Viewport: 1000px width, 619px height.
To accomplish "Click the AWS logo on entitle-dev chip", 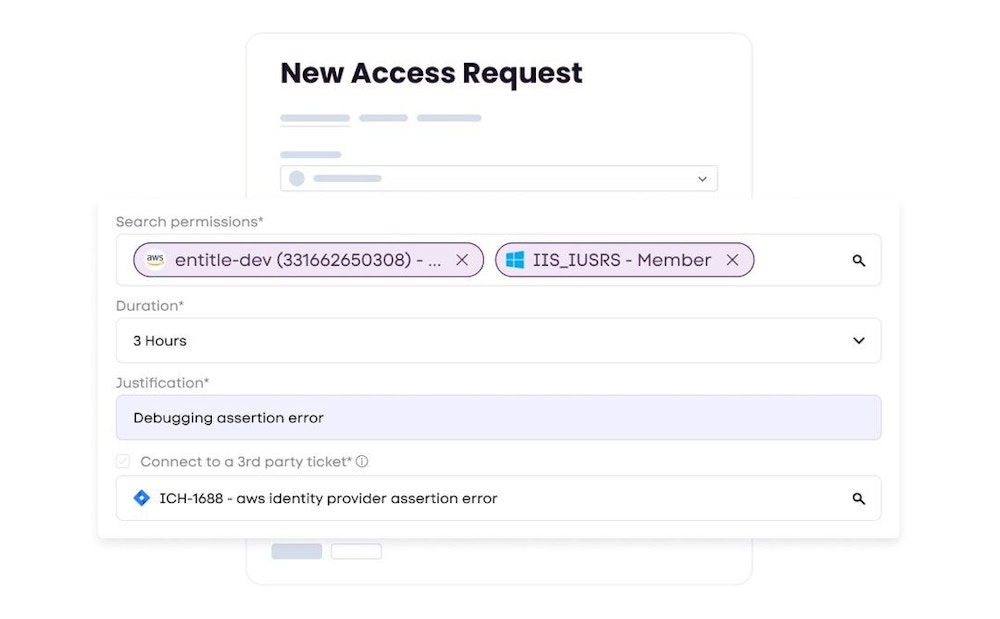I will point(155,260).
